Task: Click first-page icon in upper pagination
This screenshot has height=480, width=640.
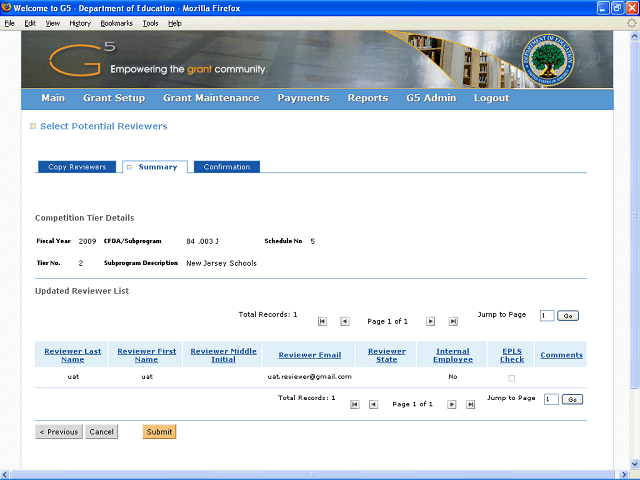Action: click(x=322, y=322)
